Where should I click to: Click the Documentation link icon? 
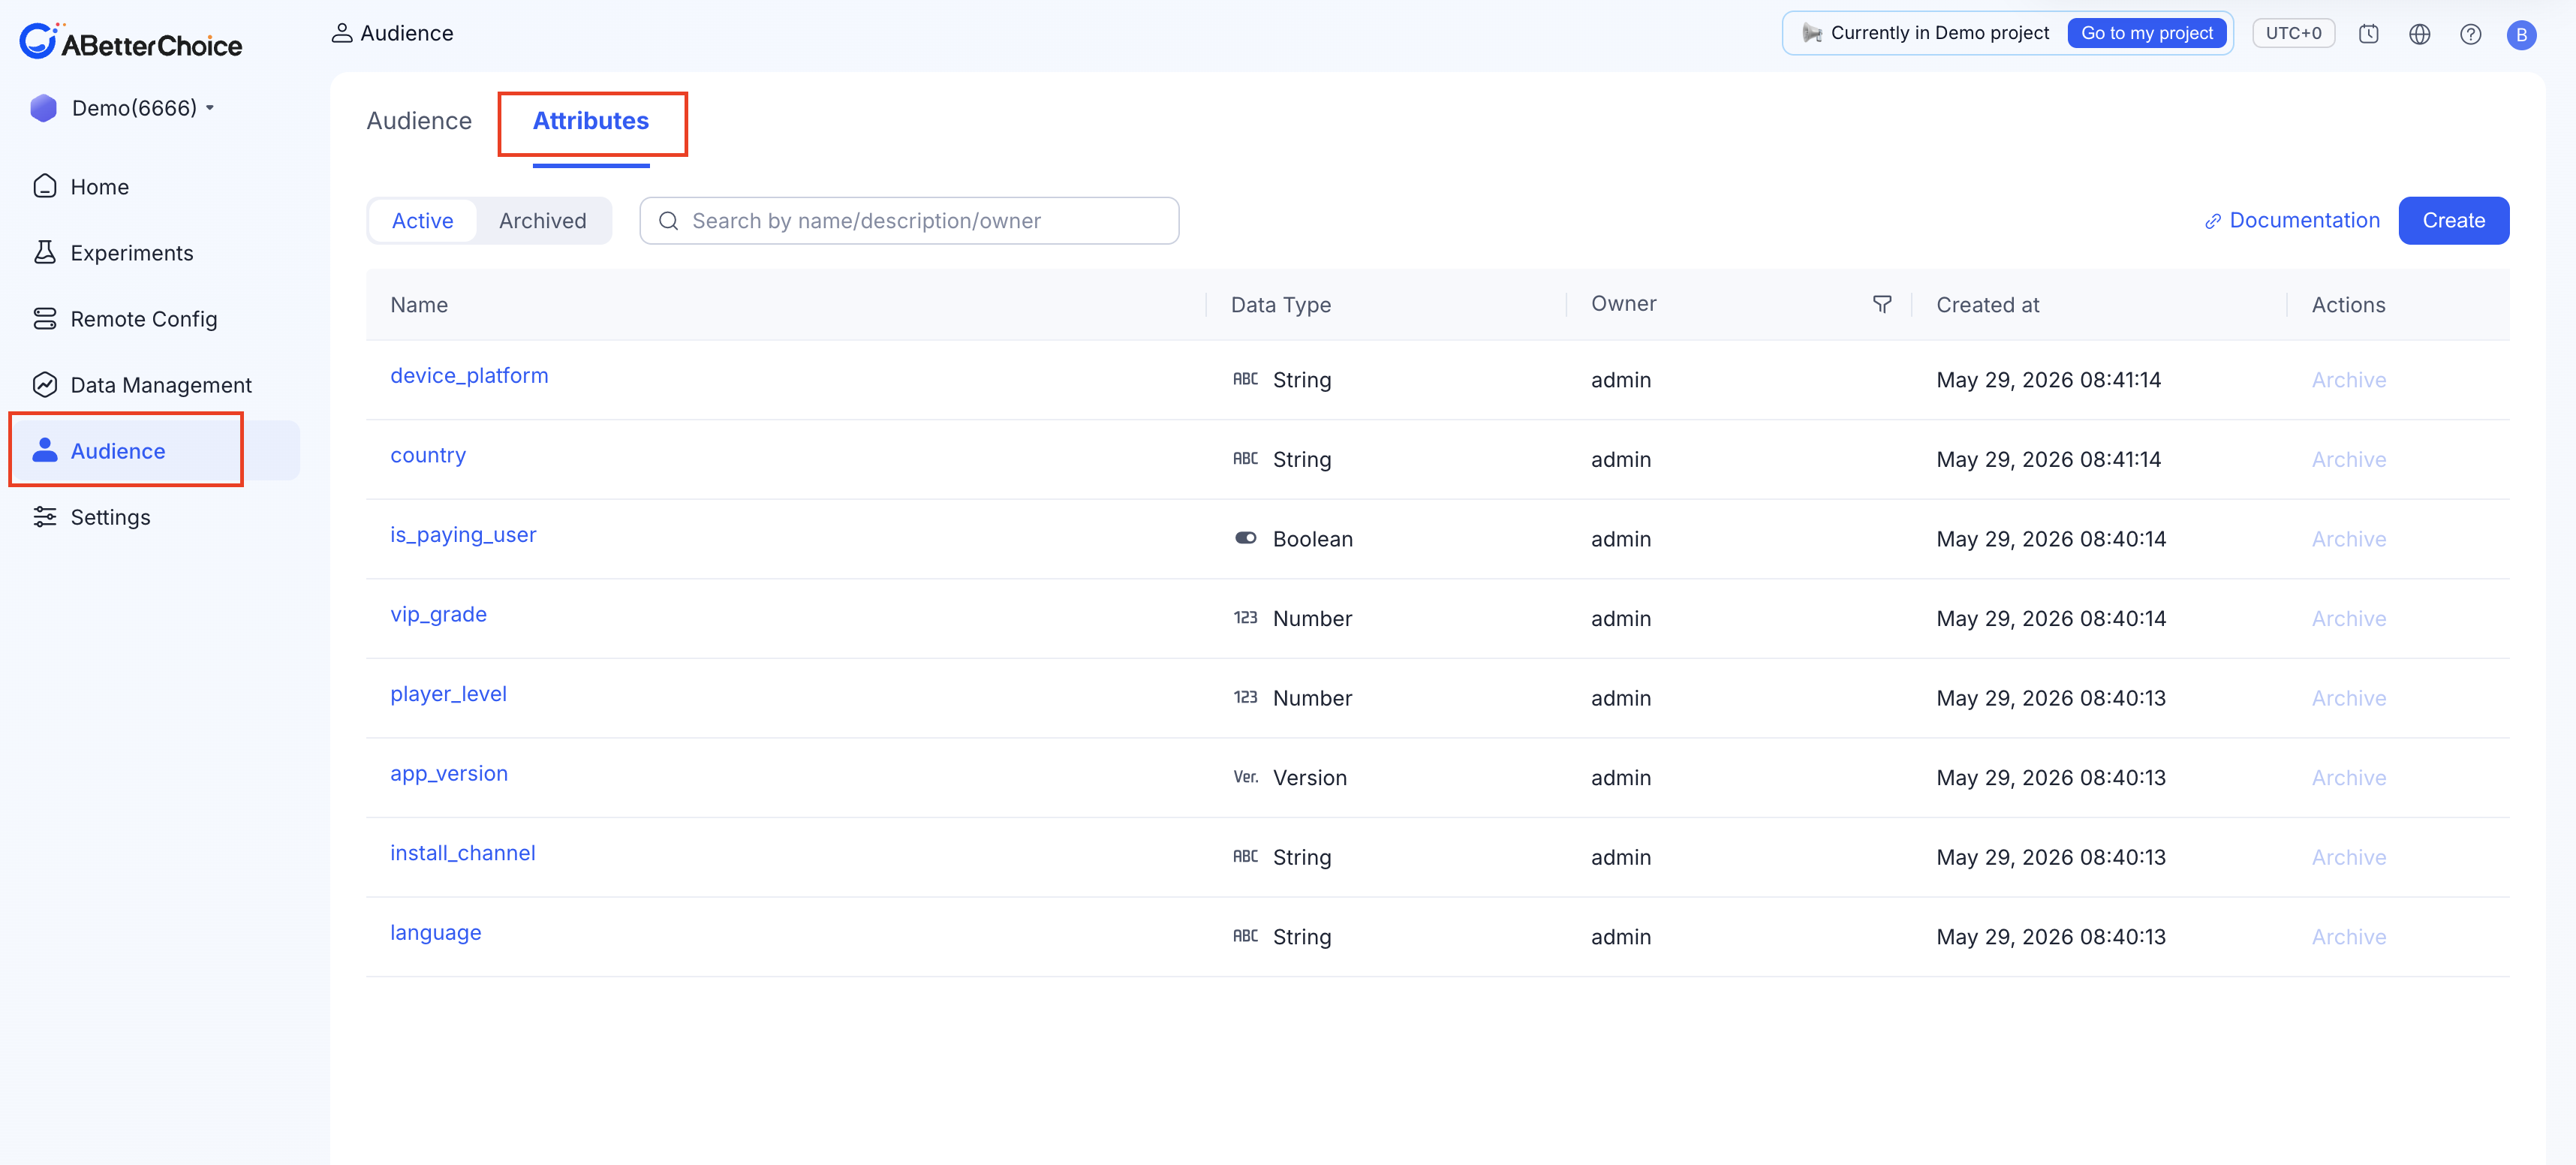point(2213,221)
